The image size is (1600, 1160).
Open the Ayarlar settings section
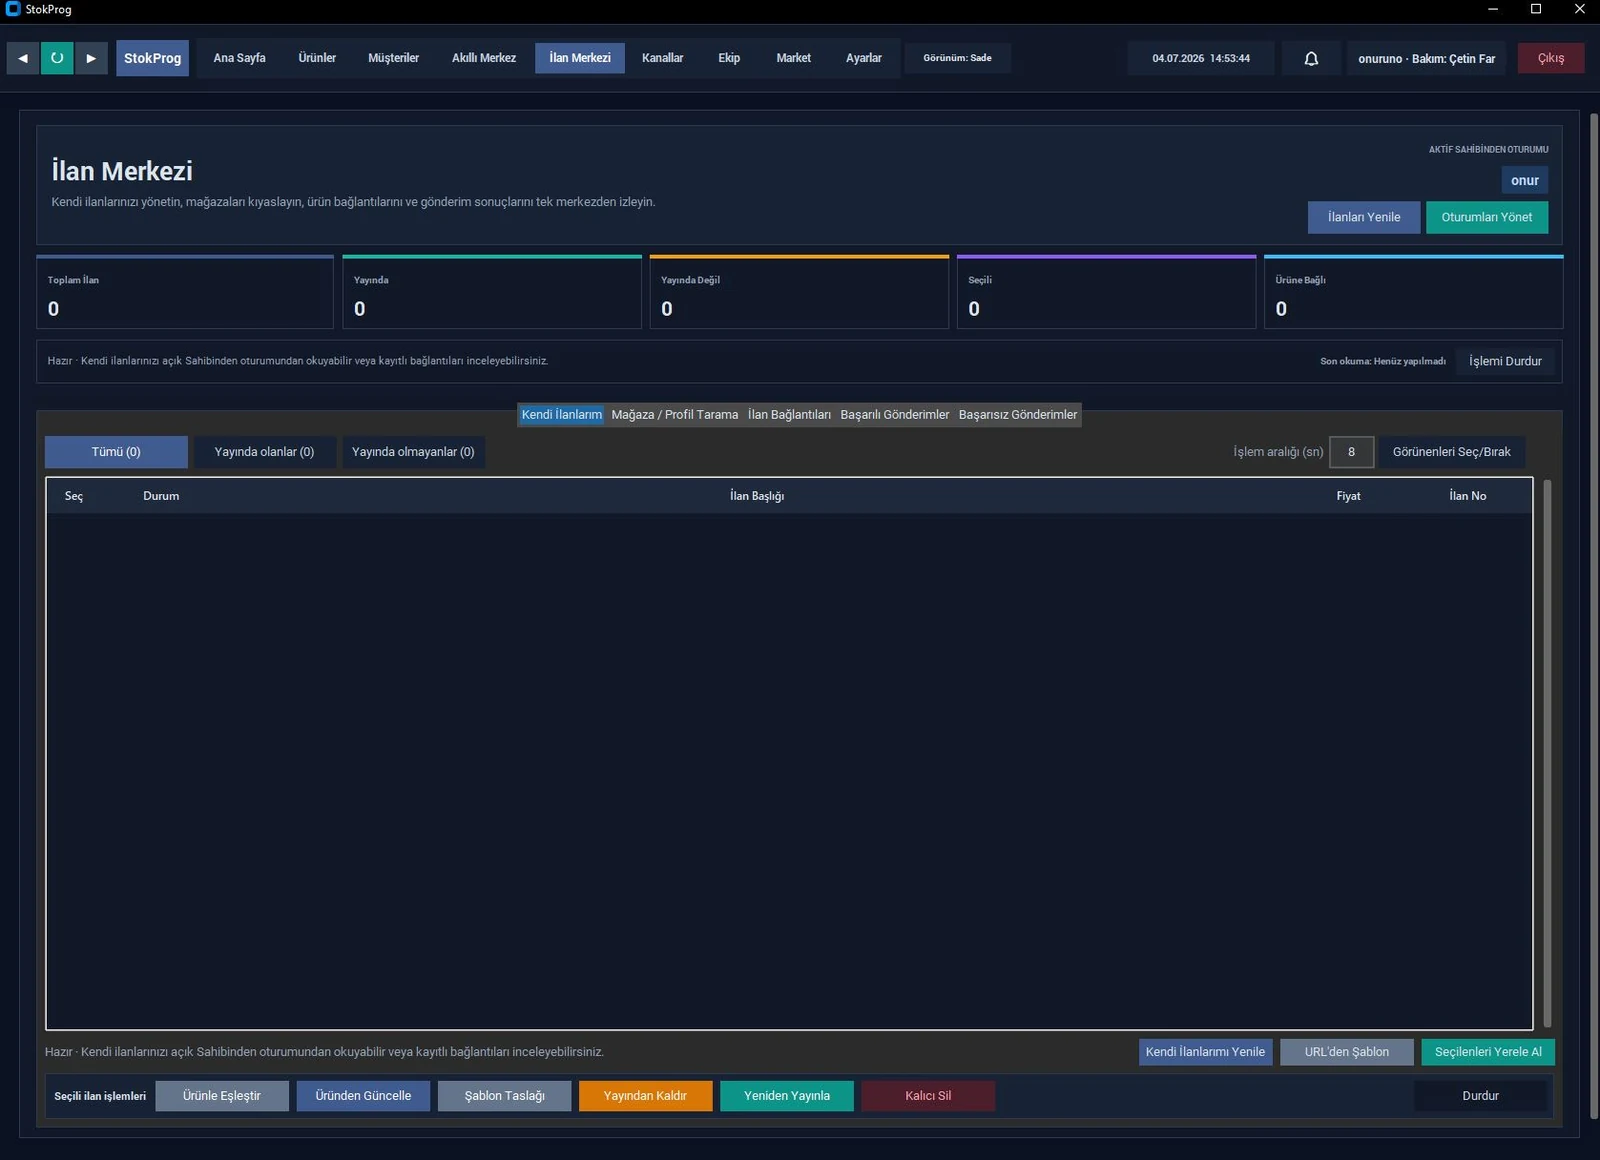tap(863, 58)
